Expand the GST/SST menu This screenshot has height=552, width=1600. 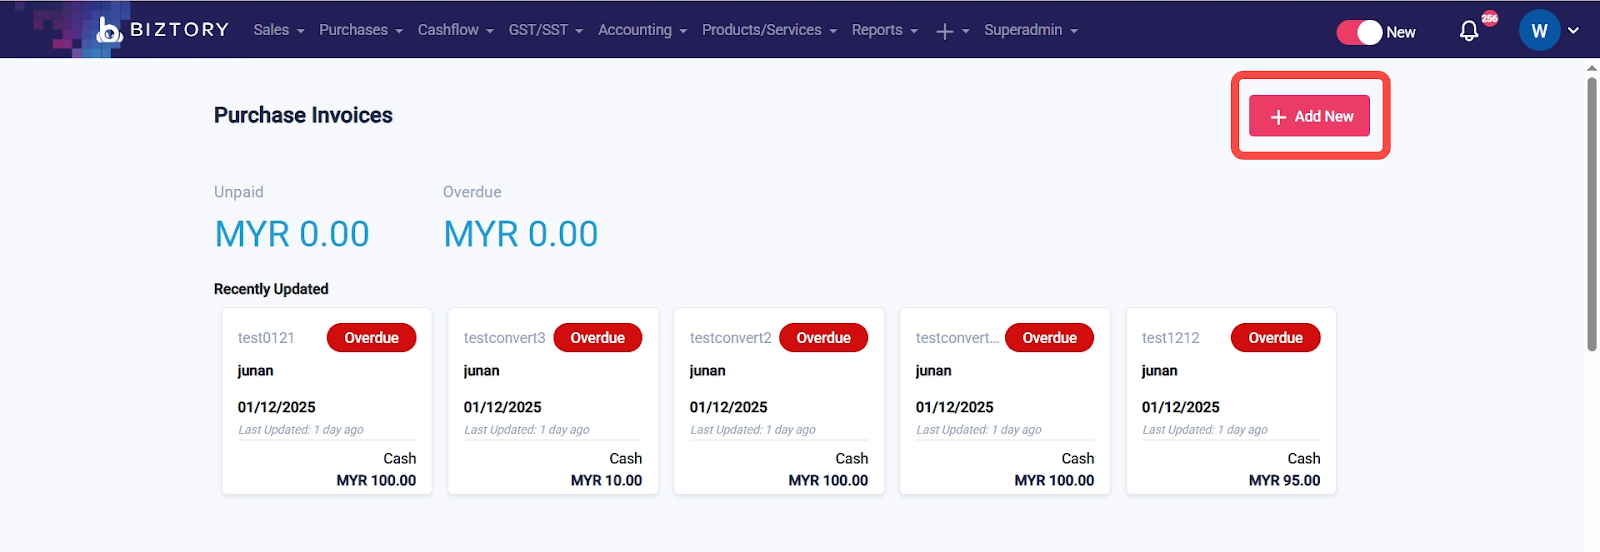[546, 30]
